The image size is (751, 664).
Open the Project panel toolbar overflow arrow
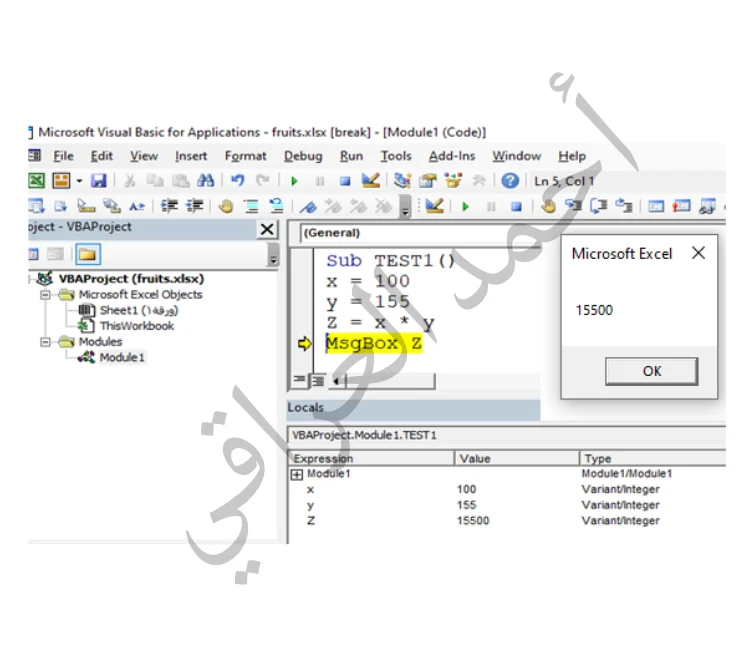(x=273, y=254)
